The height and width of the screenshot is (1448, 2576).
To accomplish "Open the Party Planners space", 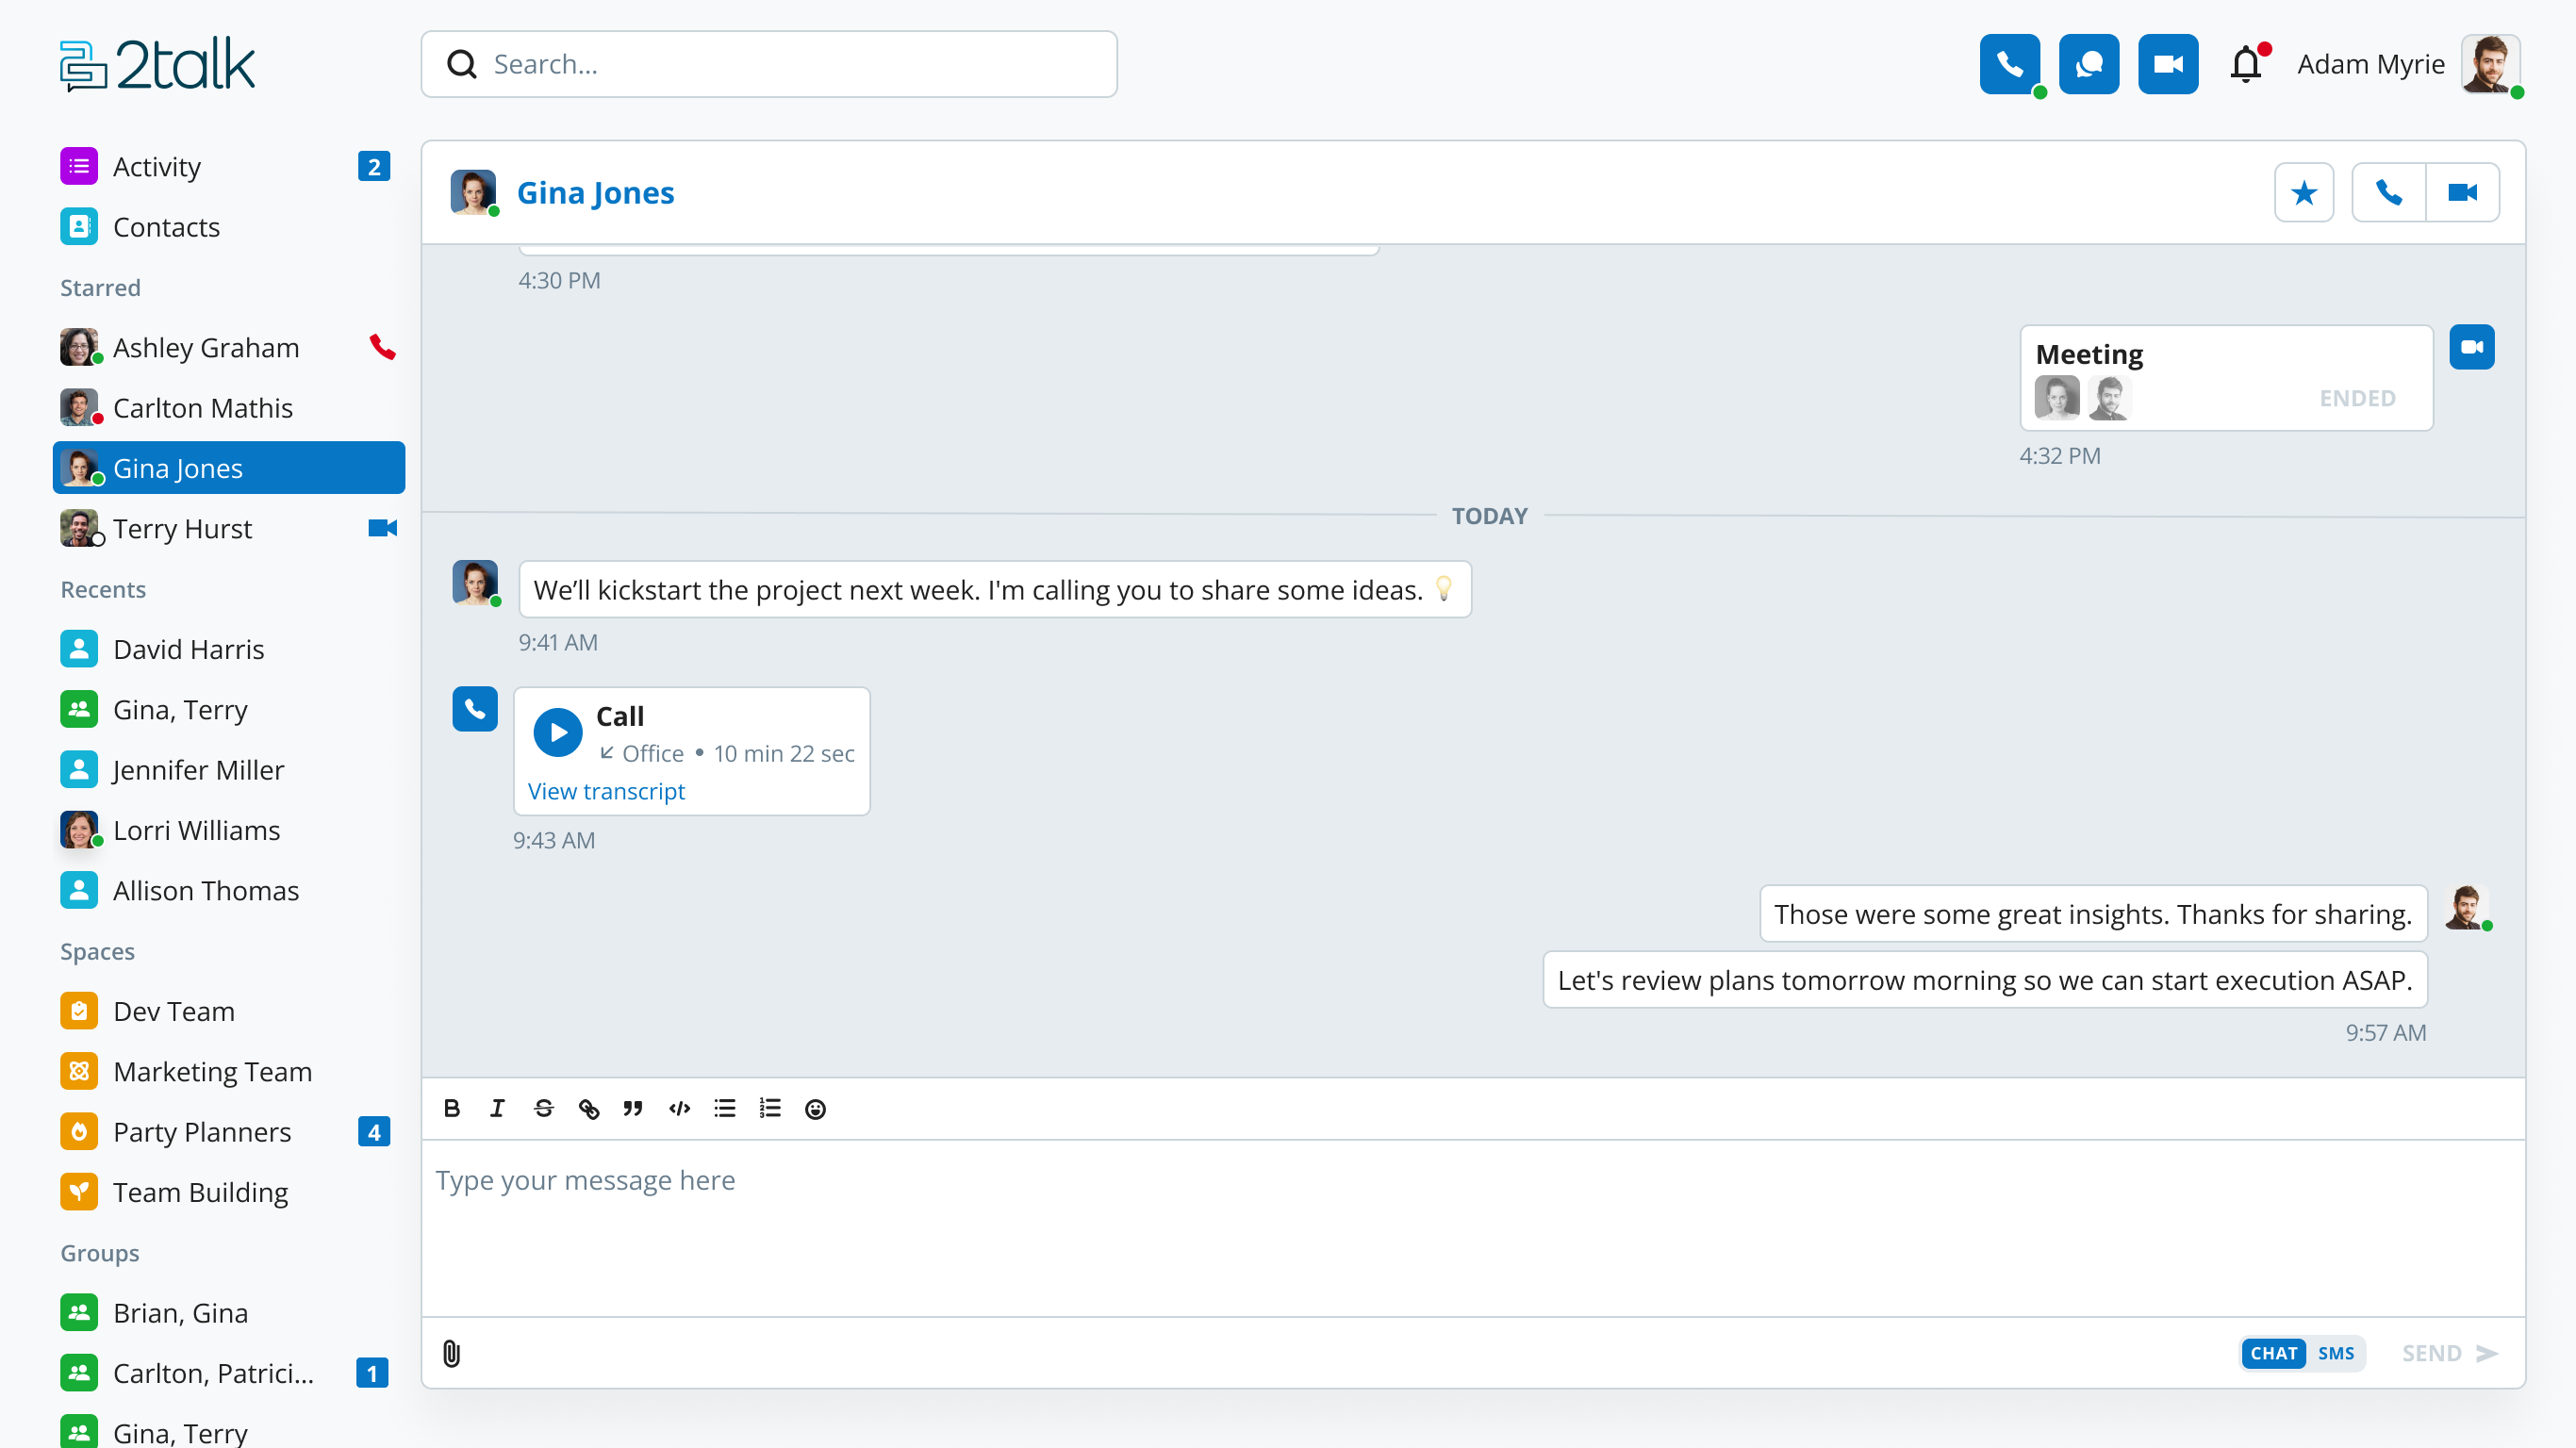I will (228, 1131).
